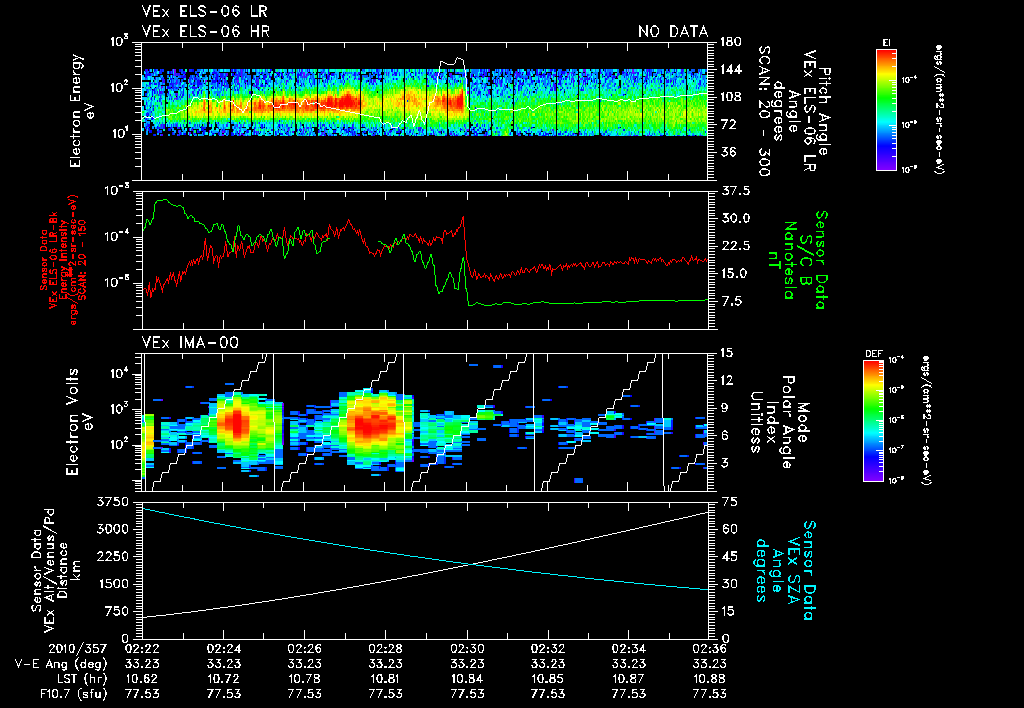Image resolution: width=1024 pixels, height=708 pixels.
Task: Click the DEF color scale bar
Action: pos(874,421)
